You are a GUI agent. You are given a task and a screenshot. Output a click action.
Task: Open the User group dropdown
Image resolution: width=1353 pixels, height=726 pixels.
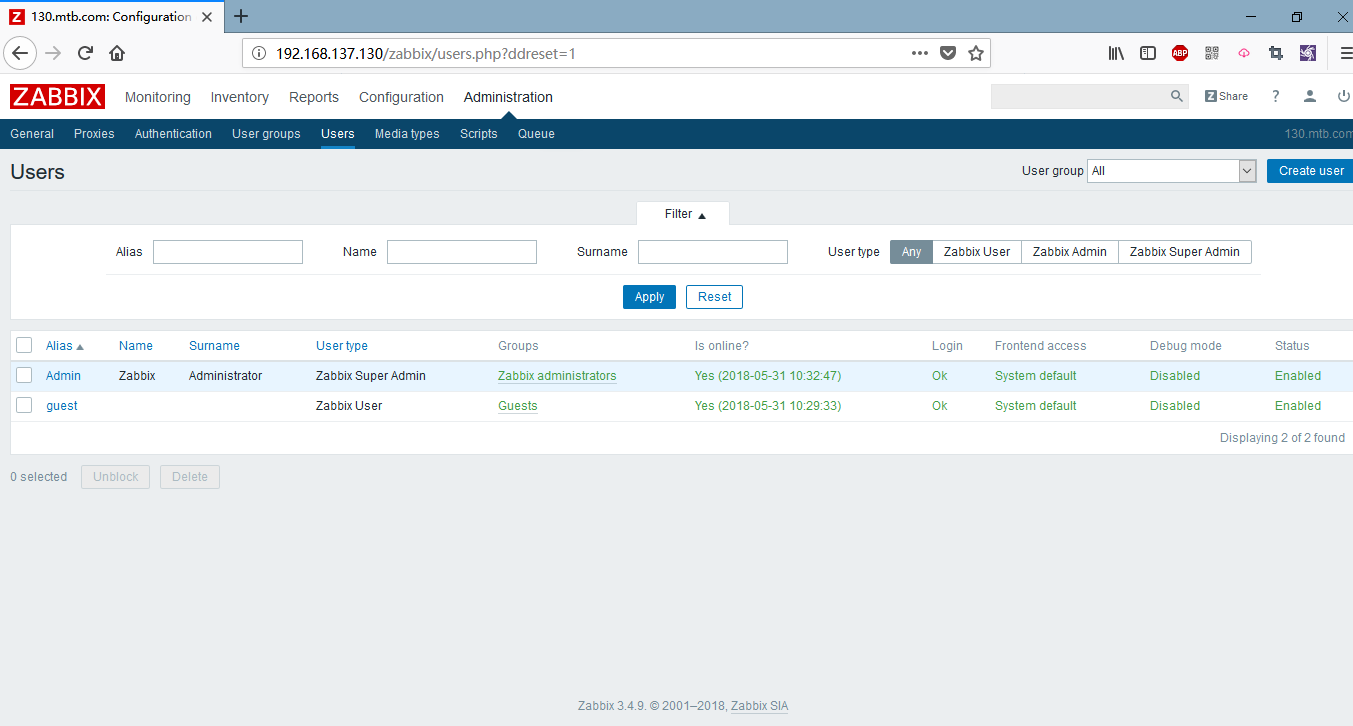1171,170
